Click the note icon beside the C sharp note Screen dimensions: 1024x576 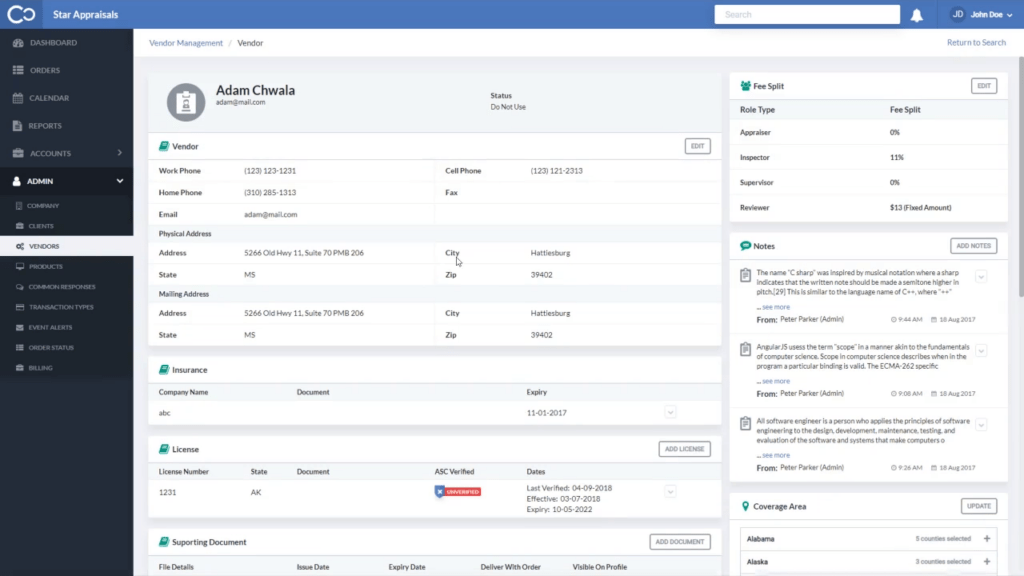(745, 276)
